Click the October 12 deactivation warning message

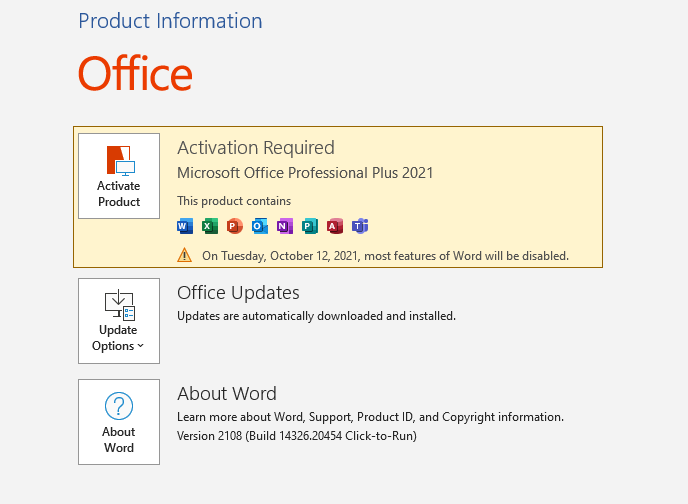tap(385, 256)
